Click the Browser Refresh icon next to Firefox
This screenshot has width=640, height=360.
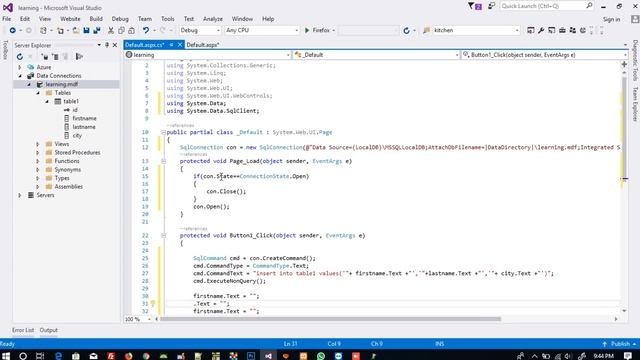[x=406, y=30]
